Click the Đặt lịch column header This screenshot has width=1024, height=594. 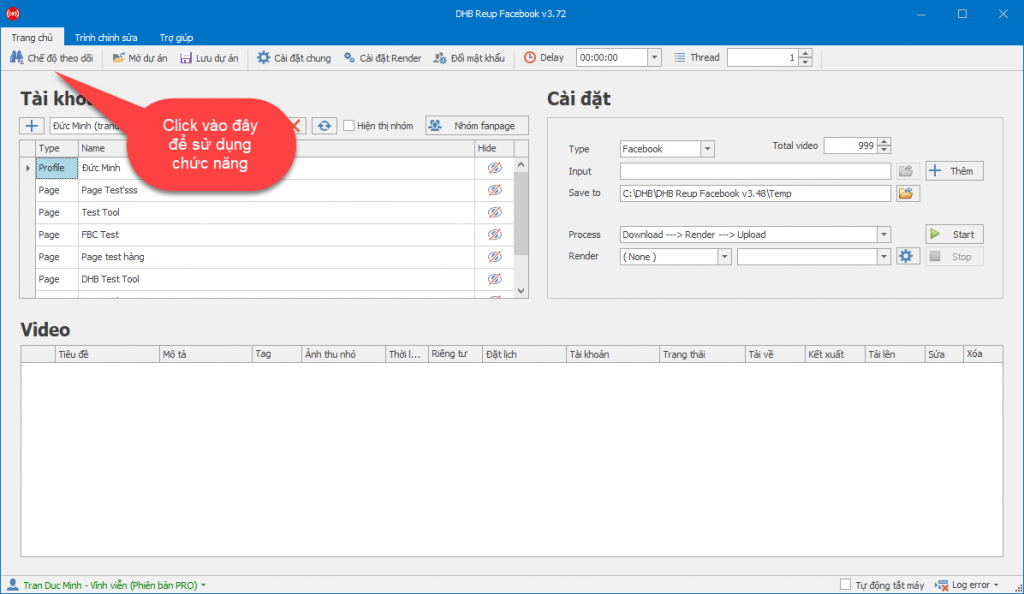(524, 354)
